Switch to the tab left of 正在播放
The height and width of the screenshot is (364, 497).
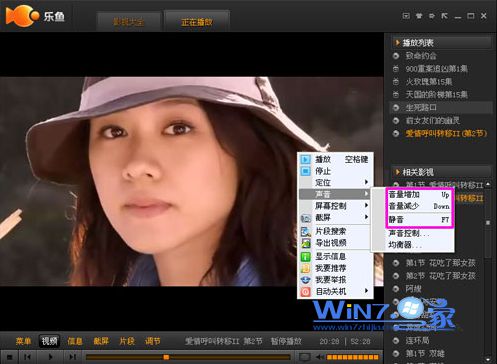tap(129, 22)
